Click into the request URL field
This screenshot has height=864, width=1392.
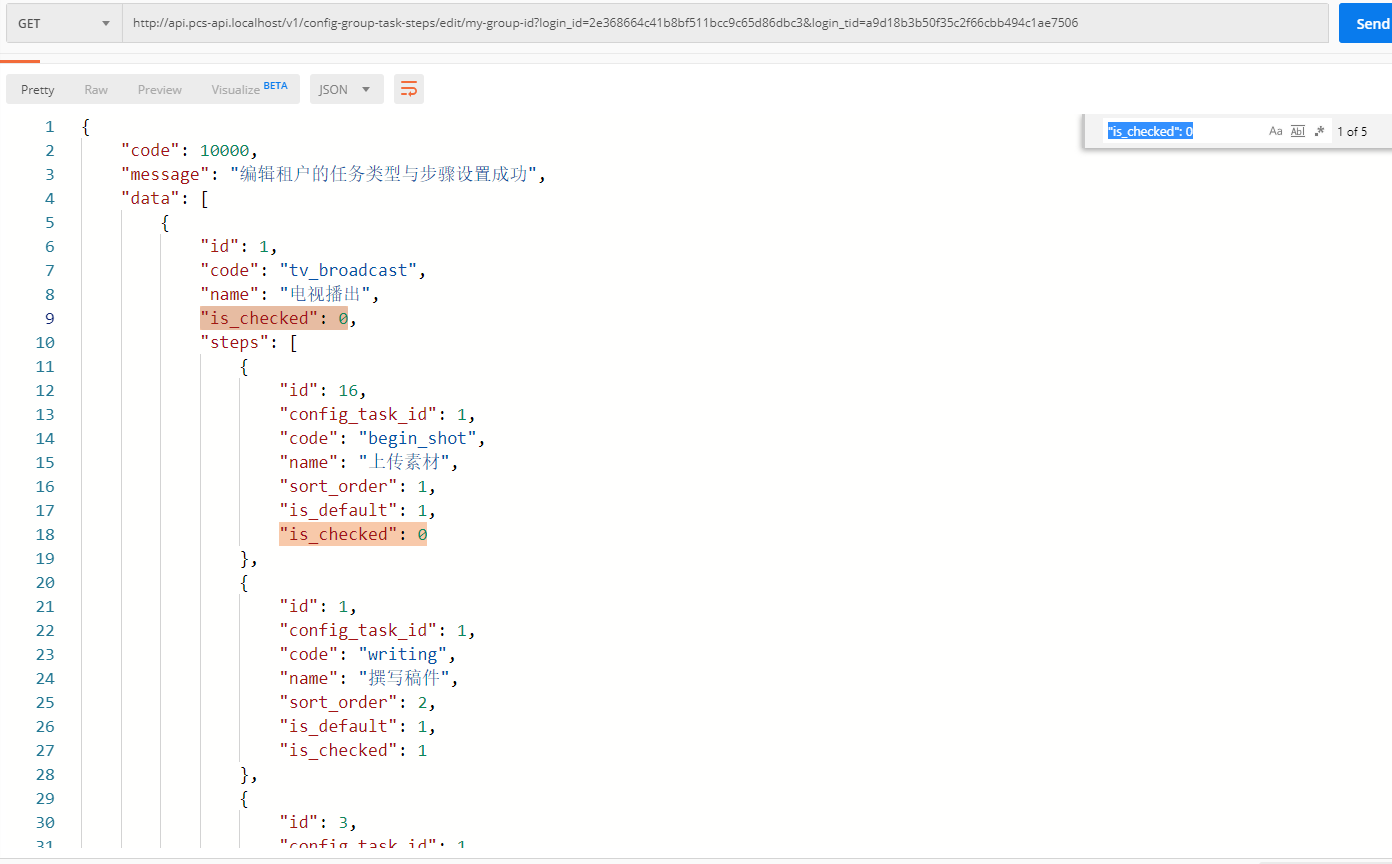point(700,23)
